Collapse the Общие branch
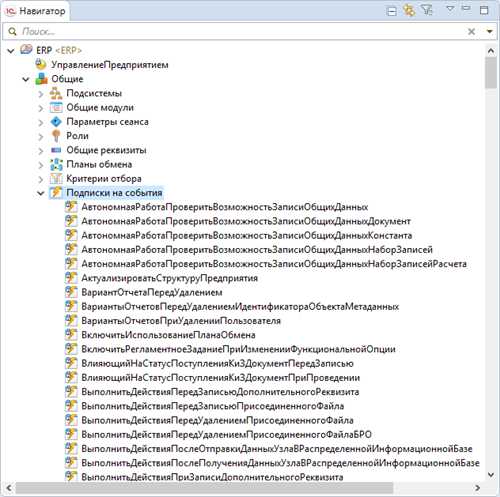The image size is (500, 497). coord(26,79)
